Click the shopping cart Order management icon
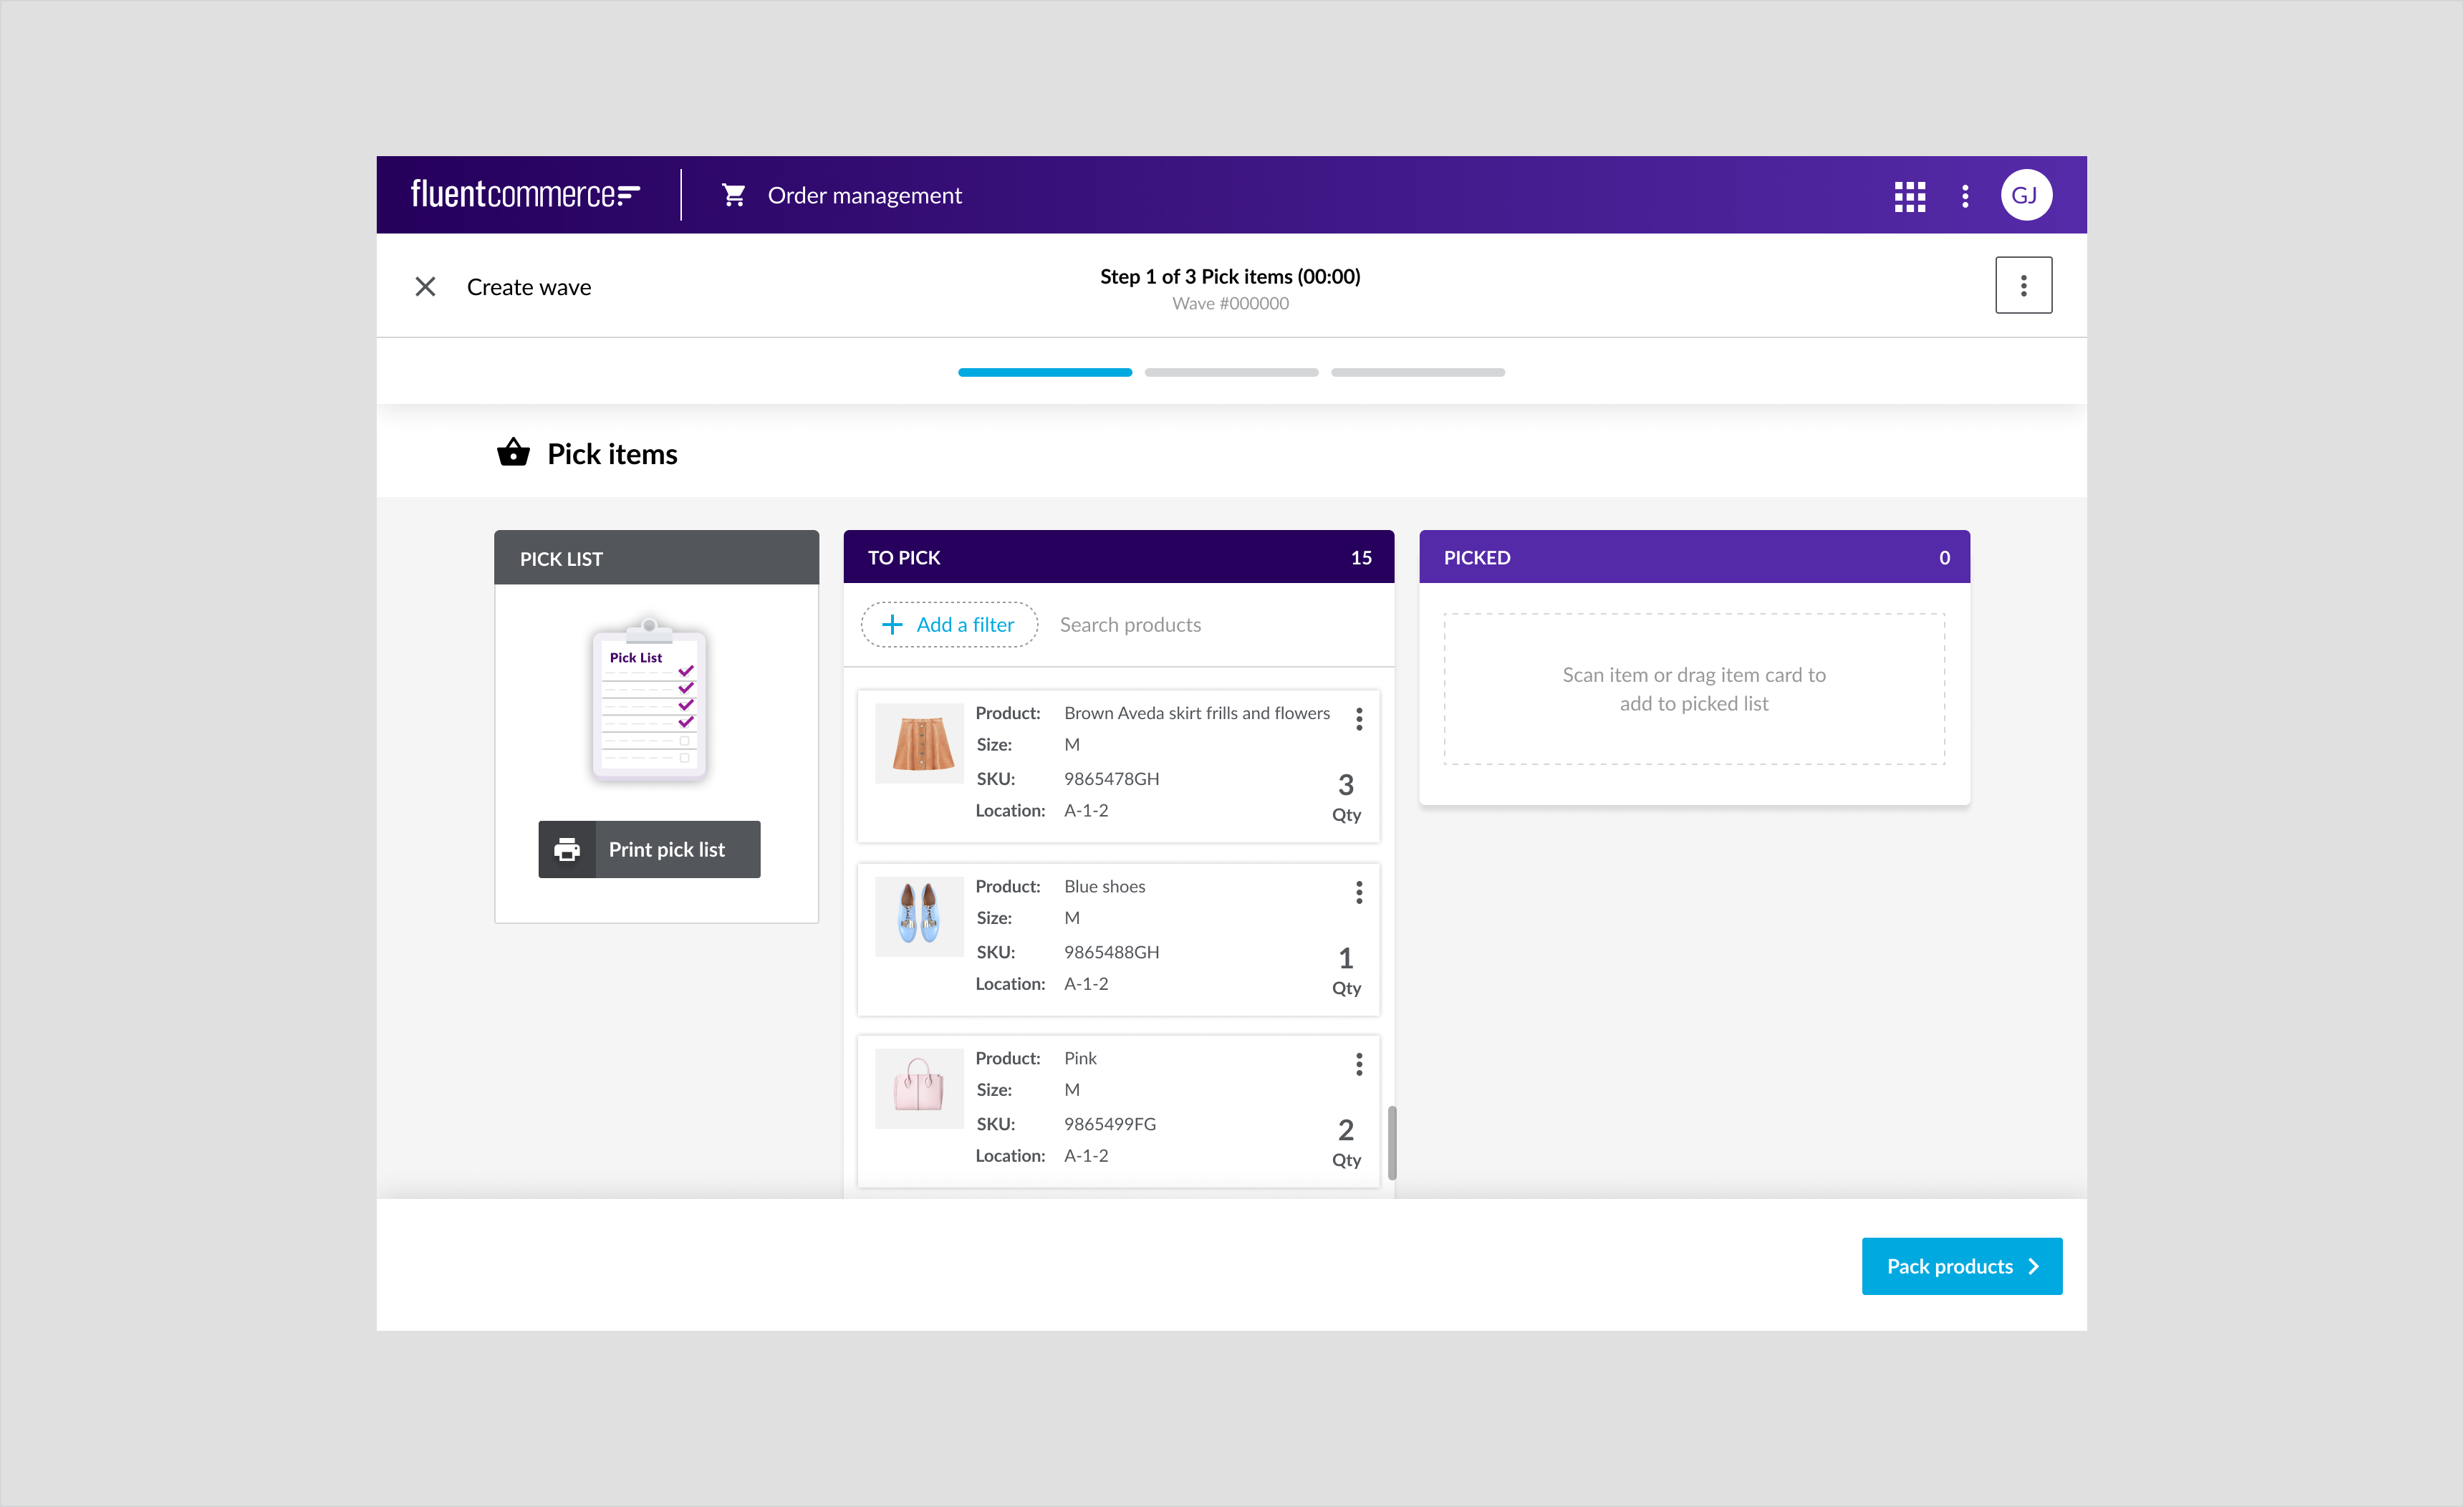Viewport: 2464px width, 1507px height. pos(734,196)
